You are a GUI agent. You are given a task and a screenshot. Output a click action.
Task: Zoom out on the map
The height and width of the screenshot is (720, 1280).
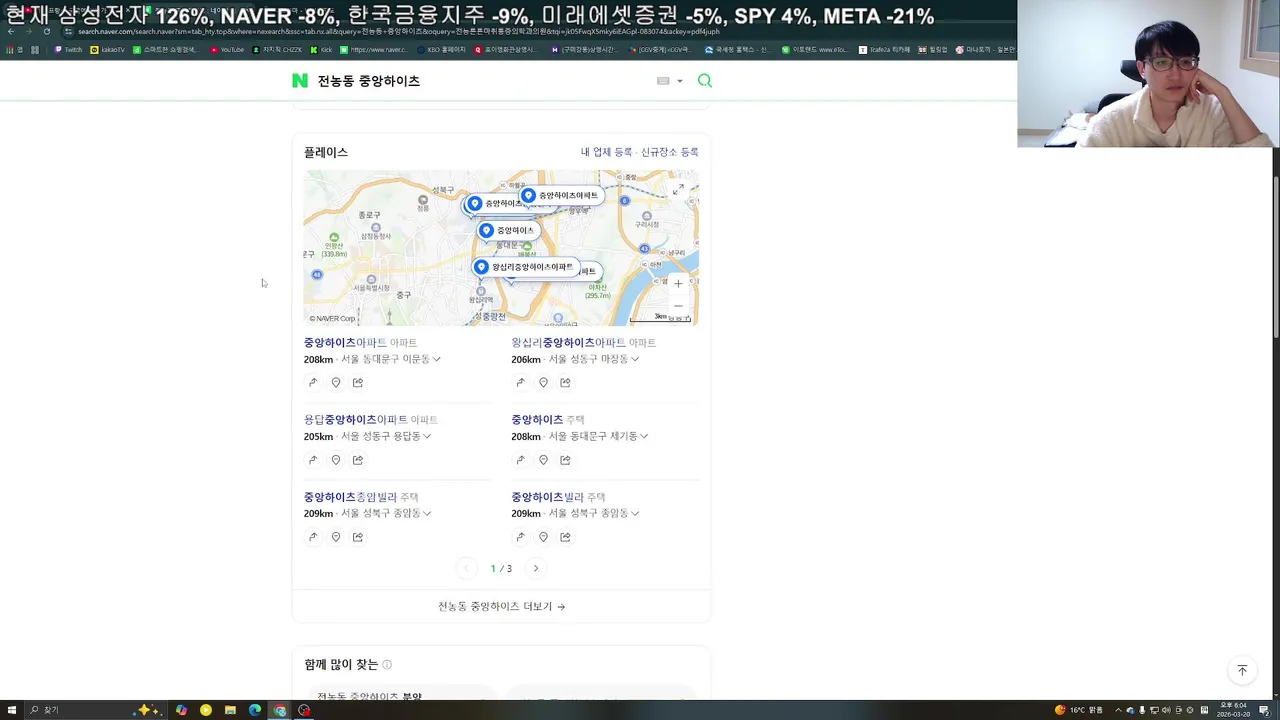pyautogui.click(x=678, y=306)
